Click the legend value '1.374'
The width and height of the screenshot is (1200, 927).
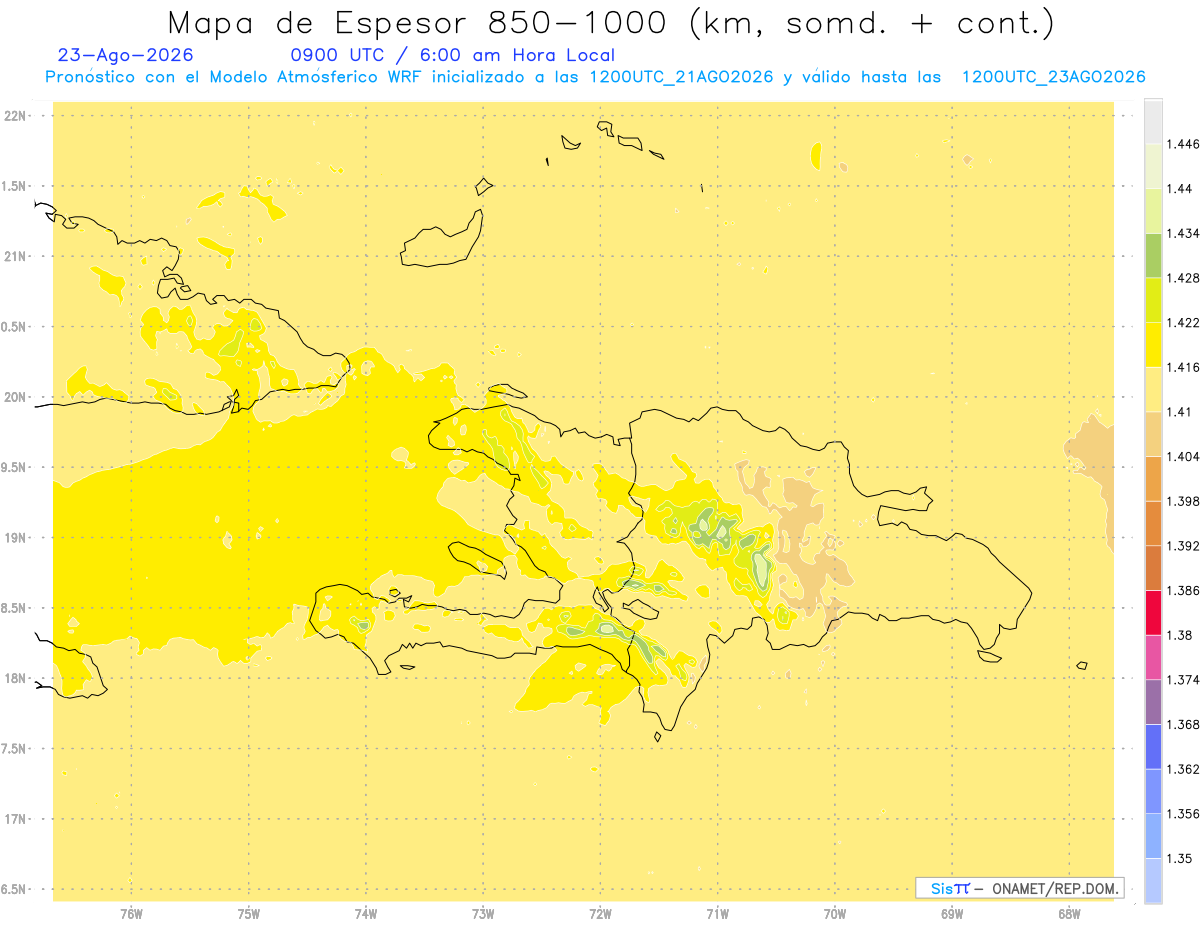tap(1183, 680)
